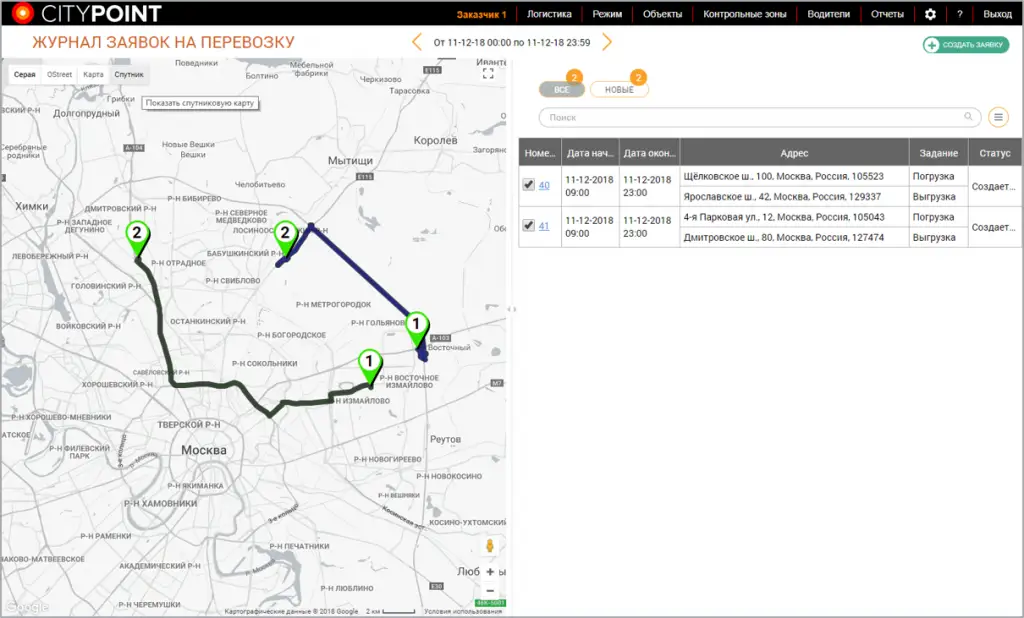Uncheck the checkbox for order 40

coord(528,185)
